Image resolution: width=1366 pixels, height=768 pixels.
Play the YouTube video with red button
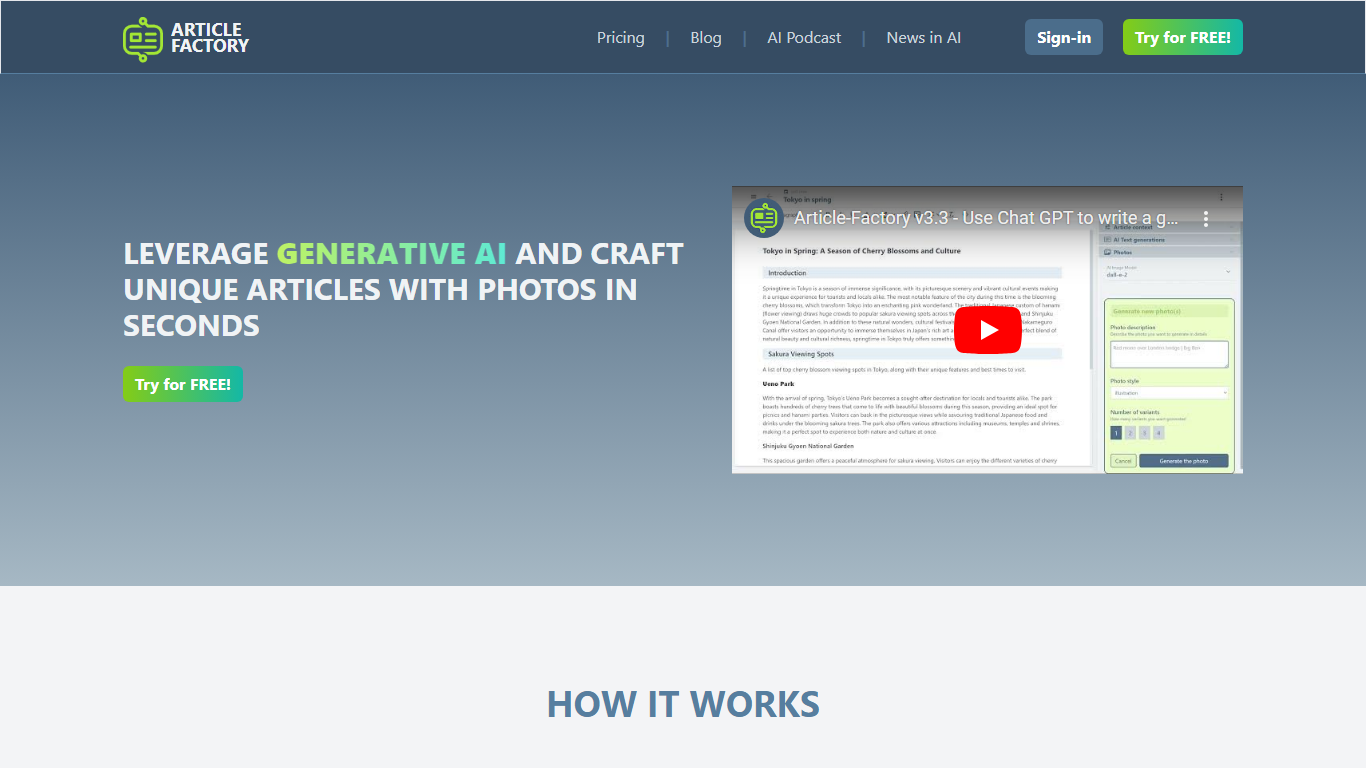pos(987,330)
